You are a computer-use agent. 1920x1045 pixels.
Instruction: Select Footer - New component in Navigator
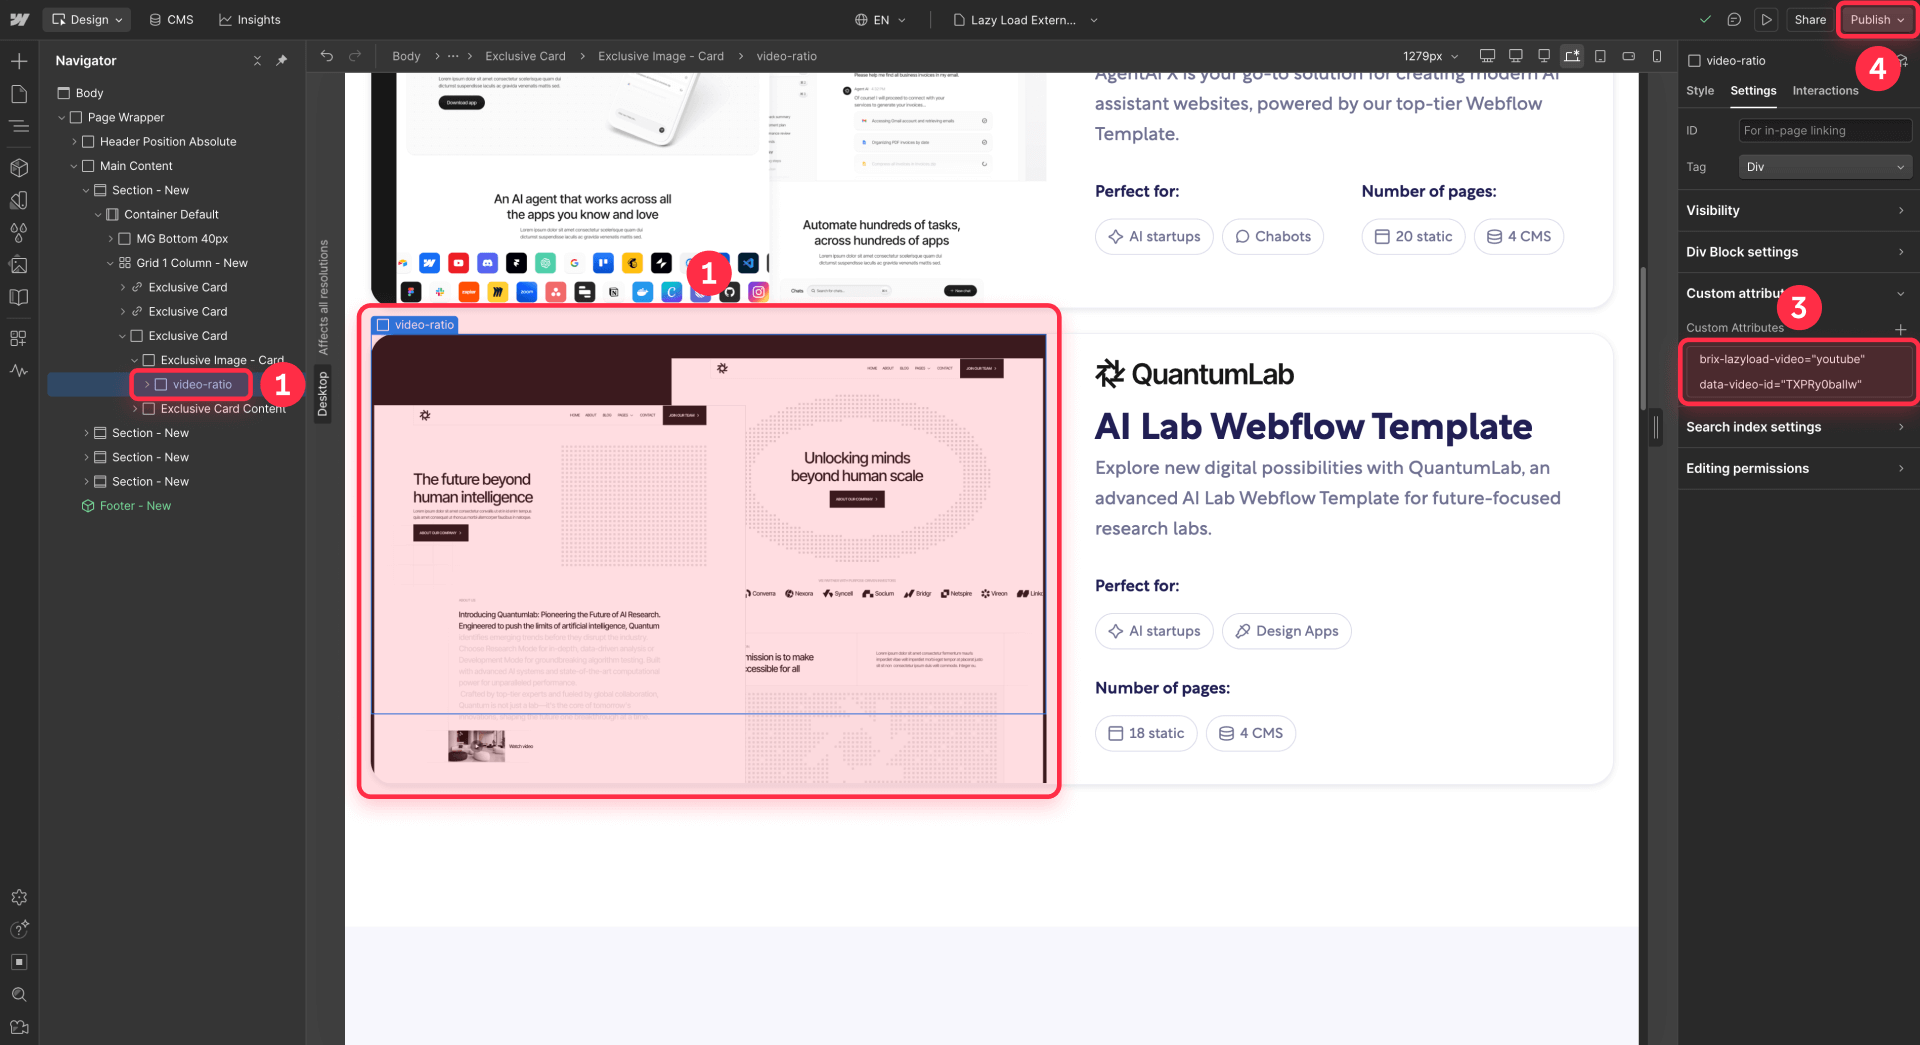pyautogui.click(x=135, y=506)
